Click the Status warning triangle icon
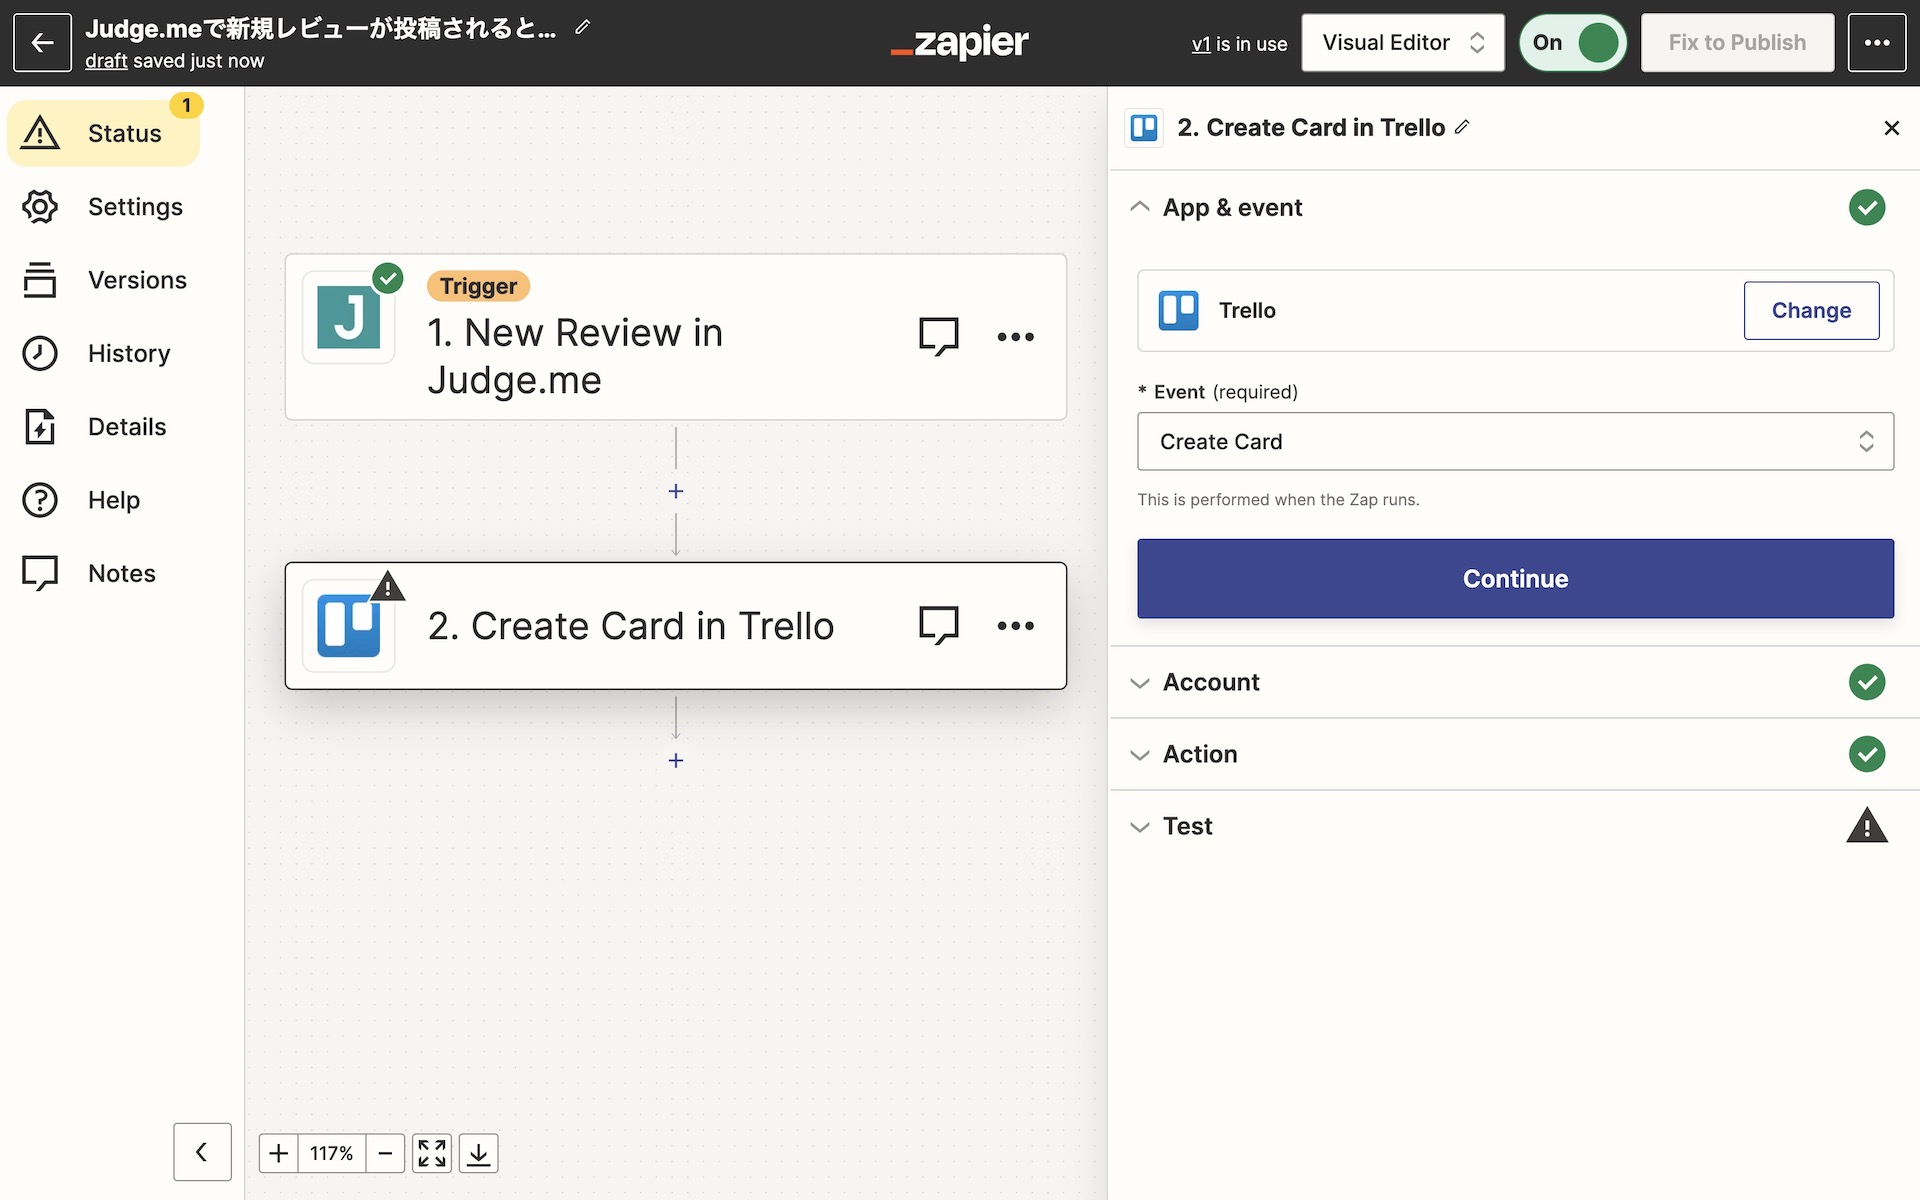This screenshot has height=1200, width=1920. pos(40,133)
